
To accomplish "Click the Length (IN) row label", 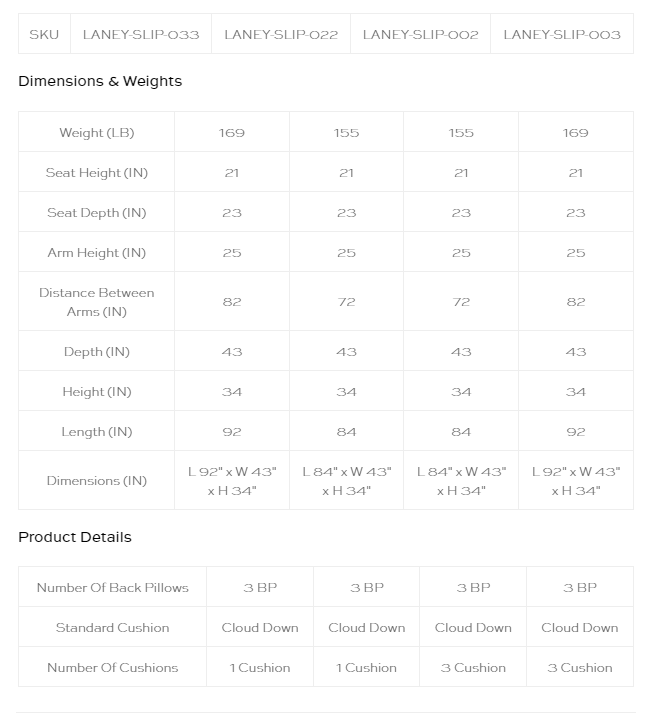I will pyautogui.click(x=97, y=432).
